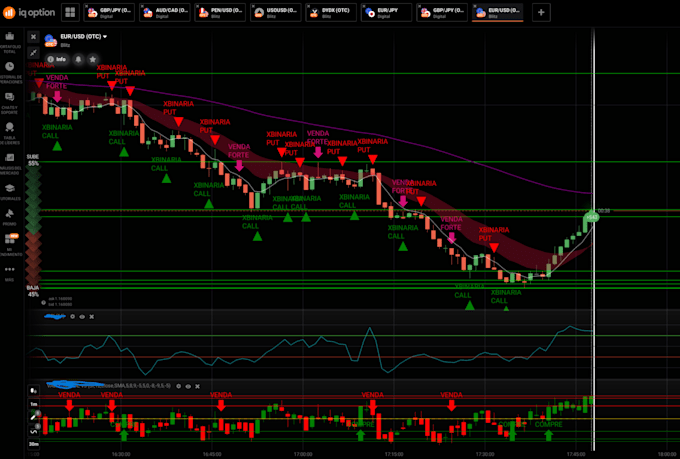Viewport: 680px width, 459px height.
Task: Open Promo in the sidebar
Action: 10,217
